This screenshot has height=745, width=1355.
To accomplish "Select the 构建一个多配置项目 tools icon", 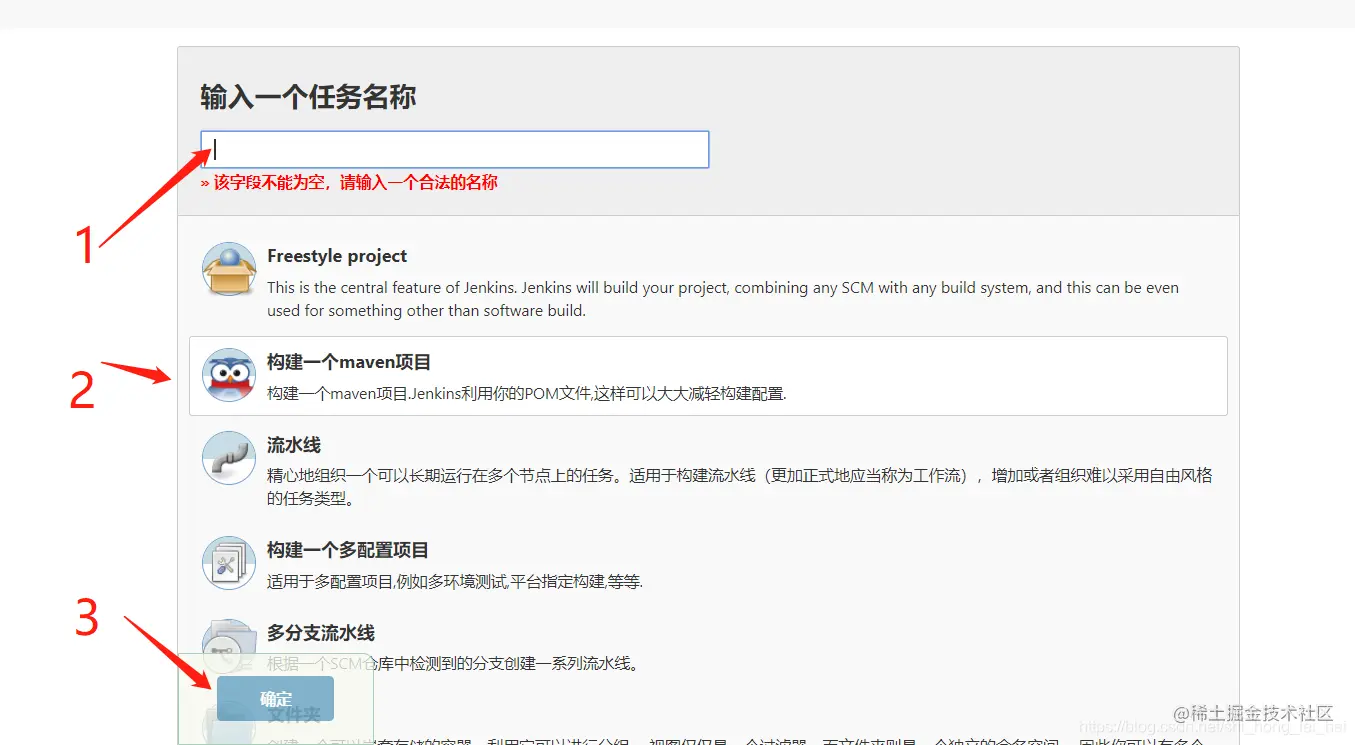I will 229,563.
